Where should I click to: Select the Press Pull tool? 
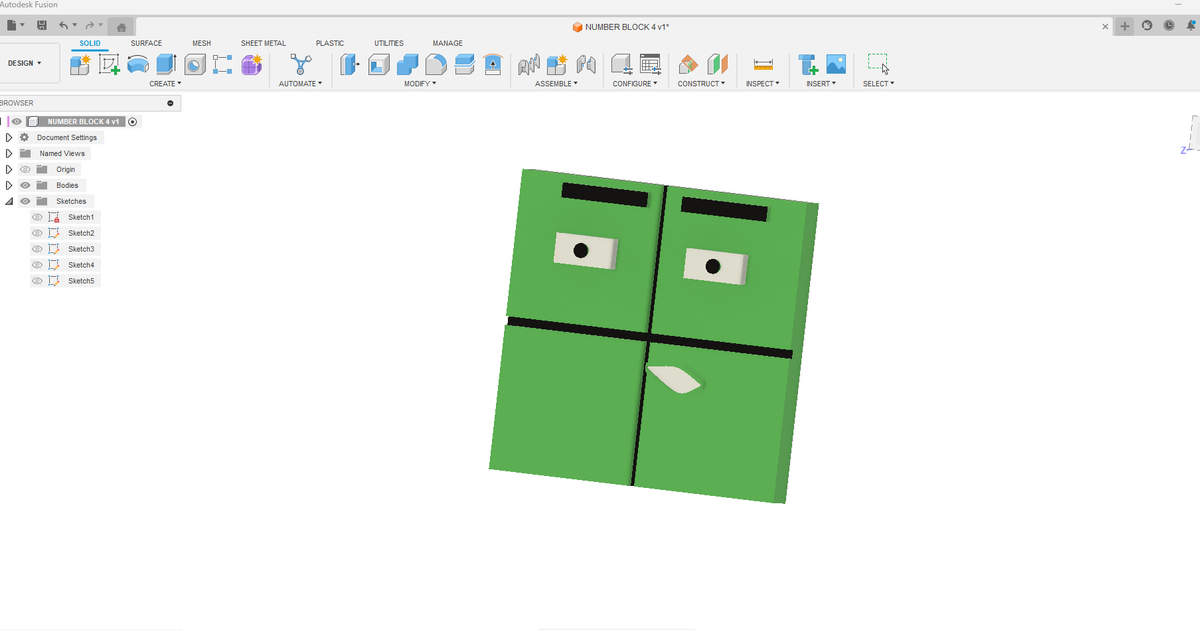[x=350, y=65]
